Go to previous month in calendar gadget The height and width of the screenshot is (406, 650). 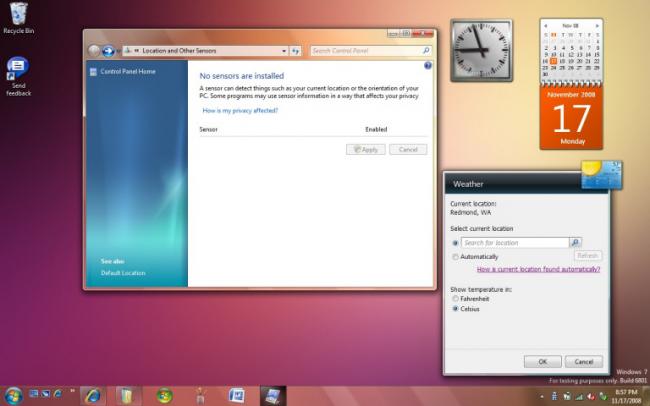pyautogui.click(x=546, y=26)
